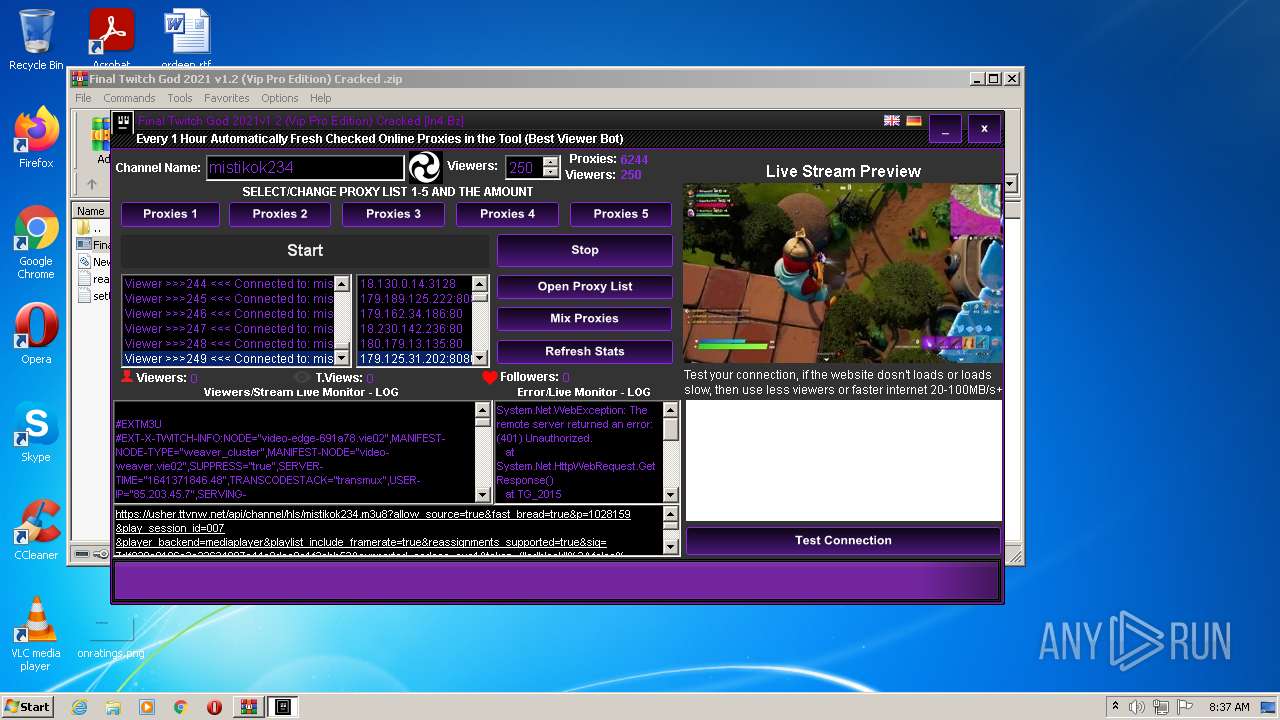Click the Start button of the viewer bot

click(x=305, y=251)
